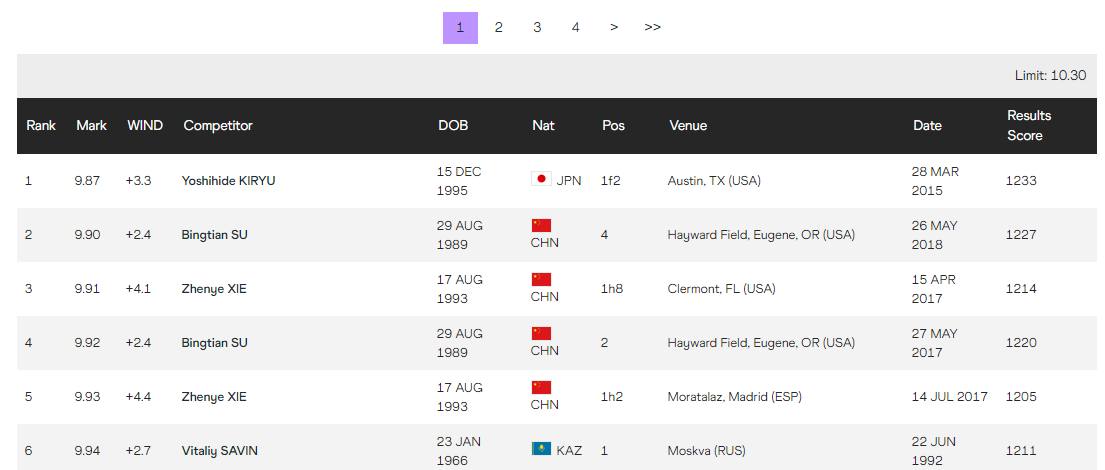Go to results page 2
1105x470 pixels.
tap(499, 27)
